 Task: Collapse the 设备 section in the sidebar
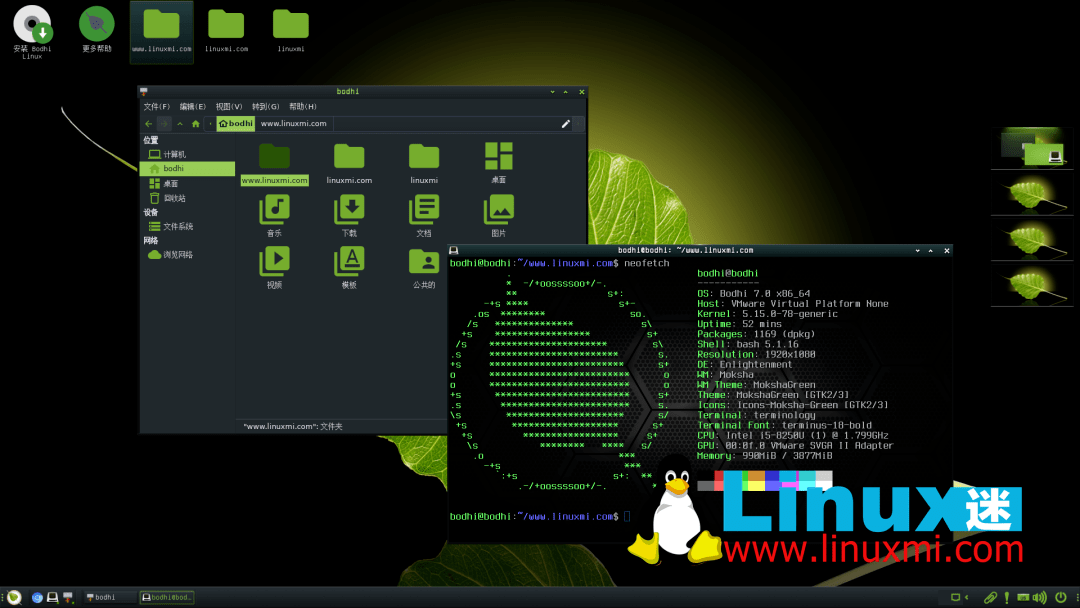152,211
